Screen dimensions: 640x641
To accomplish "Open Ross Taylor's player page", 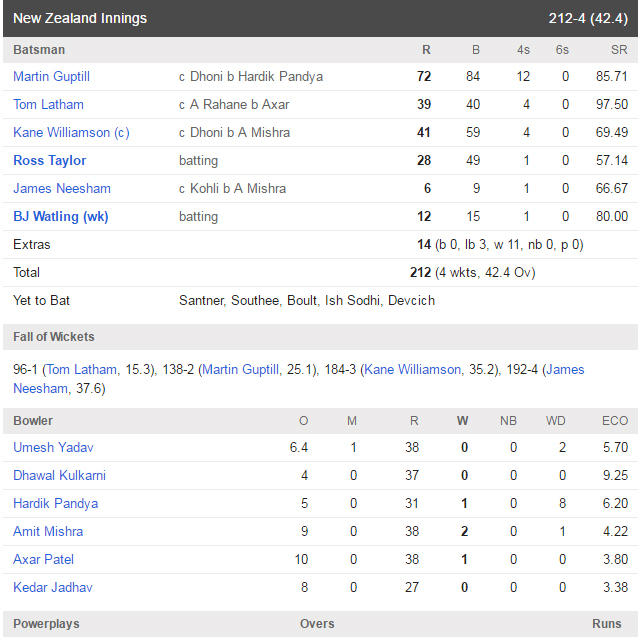I will (49, 160).
